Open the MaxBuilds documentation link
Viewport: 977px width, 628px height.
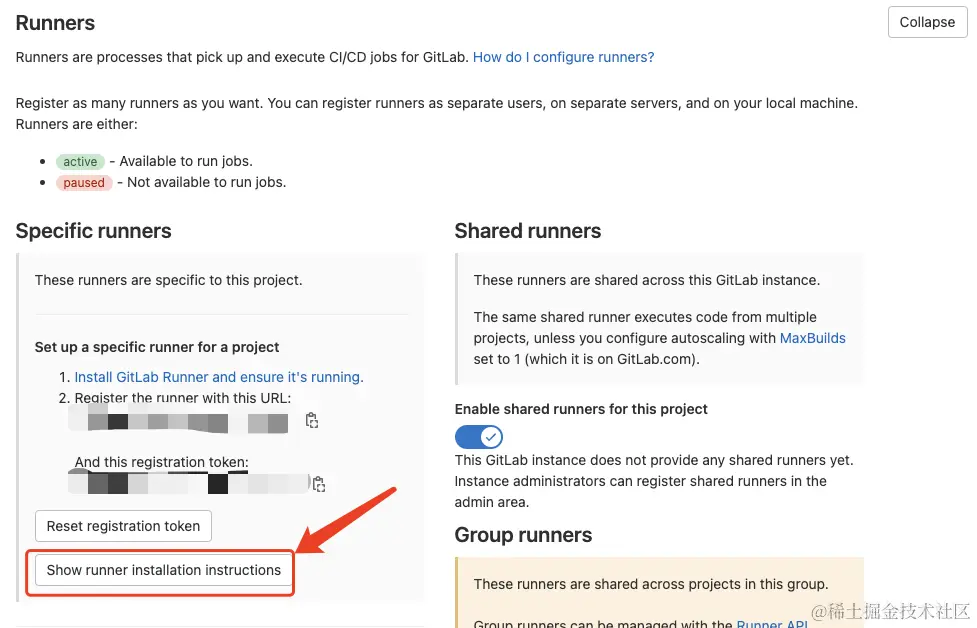click(x=813, y=338)
